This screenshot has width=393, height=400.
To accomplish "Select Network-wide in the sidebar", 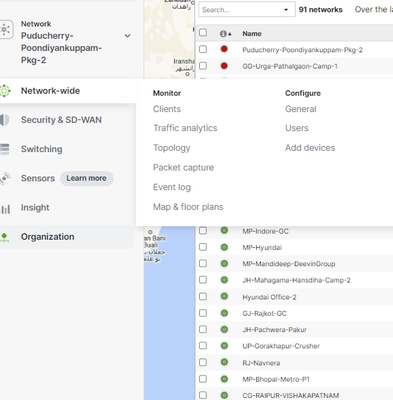I will pyautogui.click(x=50, y=91).
